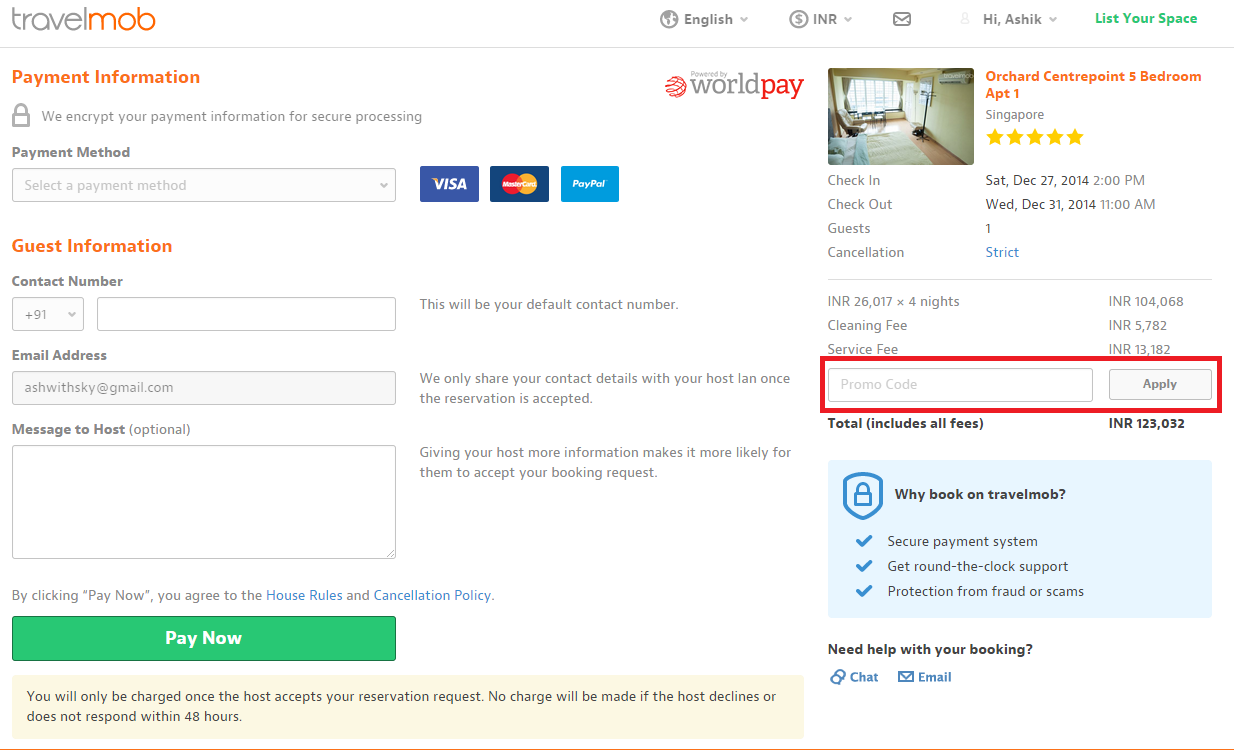Click the apartment photo thumbnail
1234x750 pixels.
[901, 116]
